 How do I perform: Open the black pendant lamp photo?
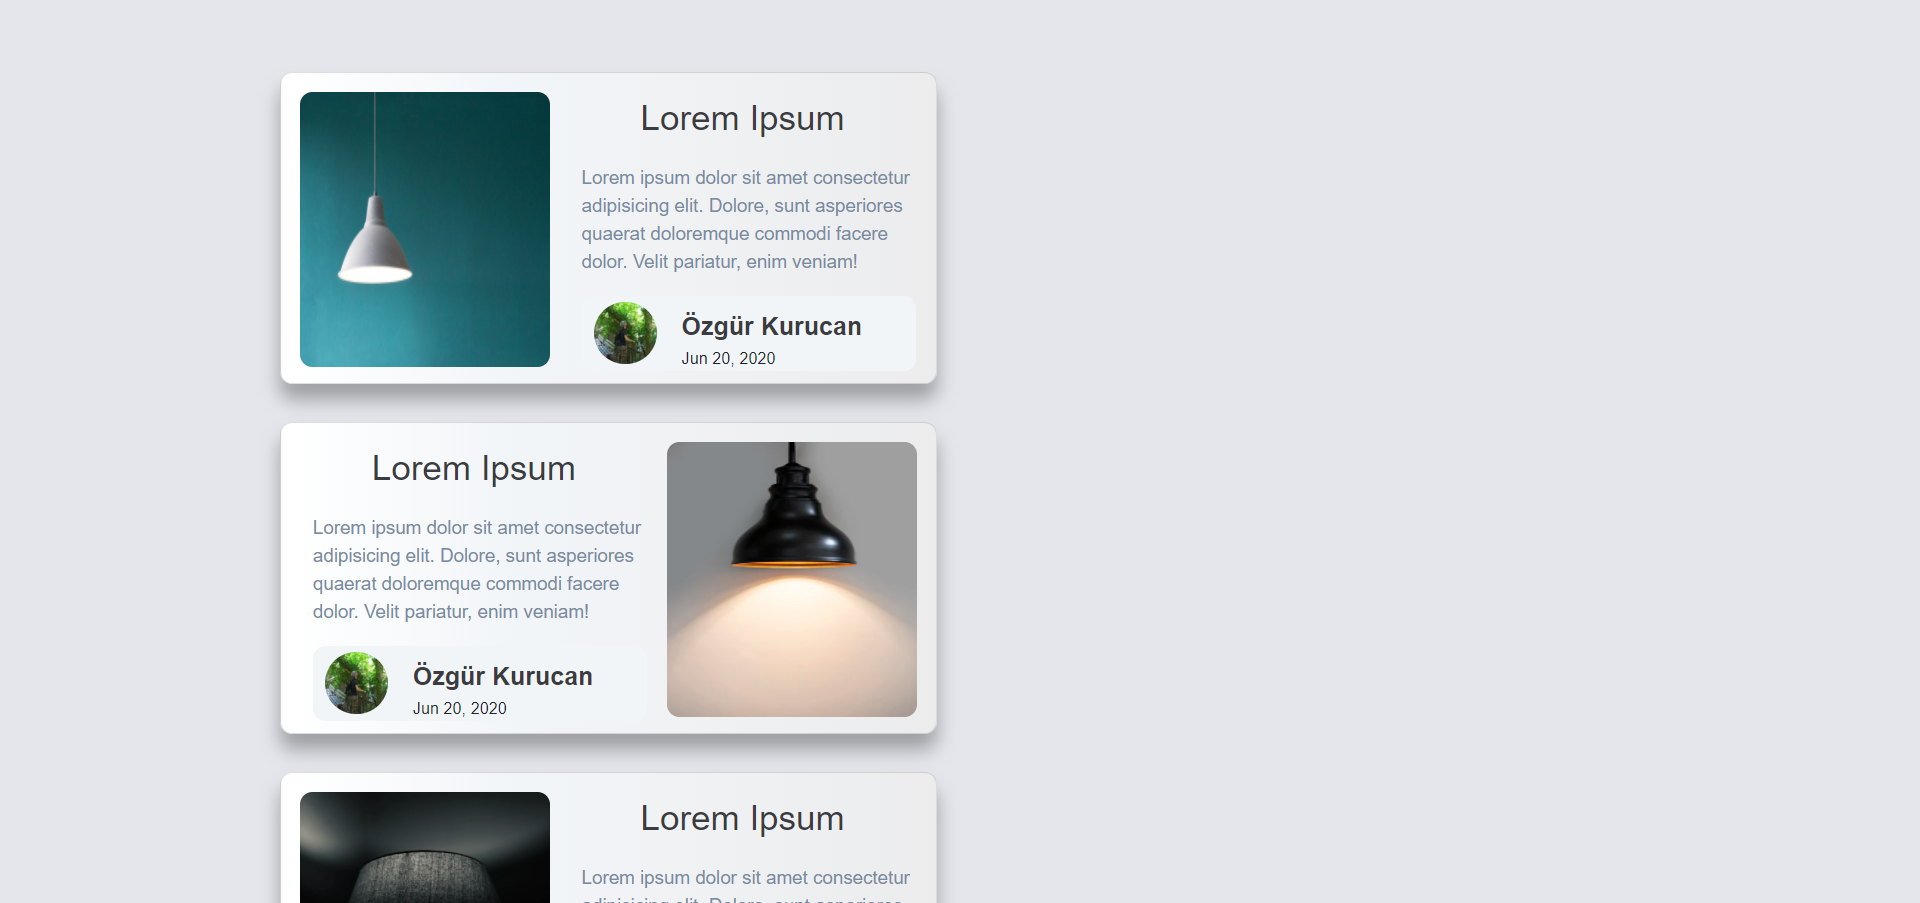(x=792, y=579)
